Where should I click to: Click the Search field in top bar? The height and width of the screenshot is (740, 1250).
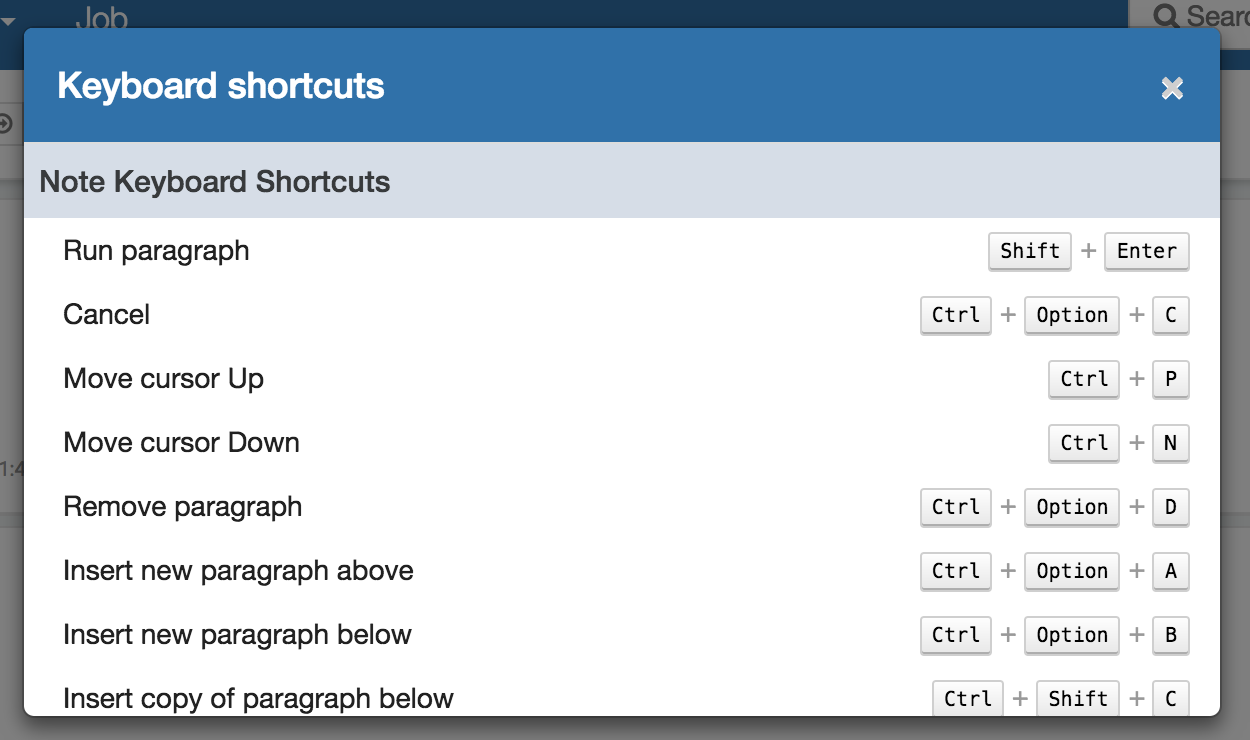[1195, 15]
